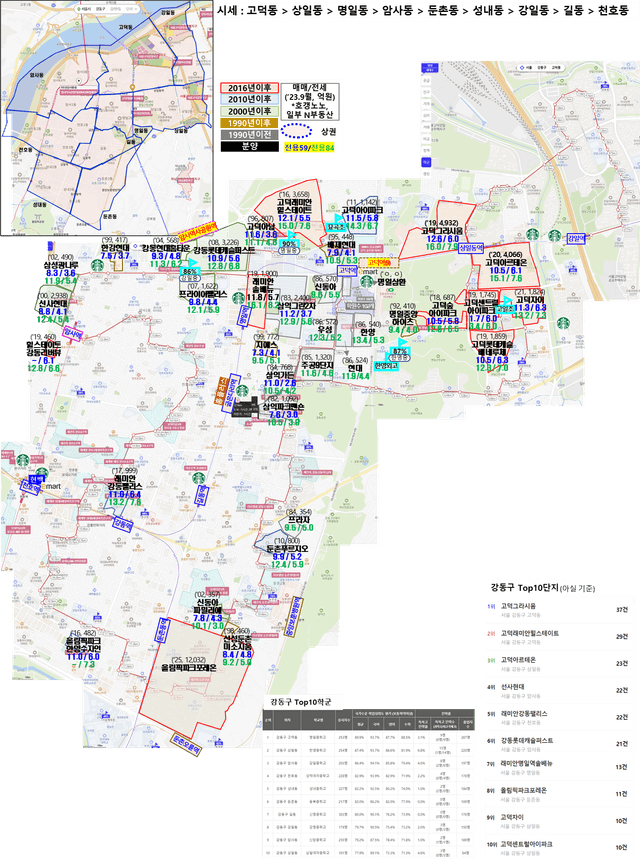Click the 올림픽파크포레온 label on map

click(189, 668)
